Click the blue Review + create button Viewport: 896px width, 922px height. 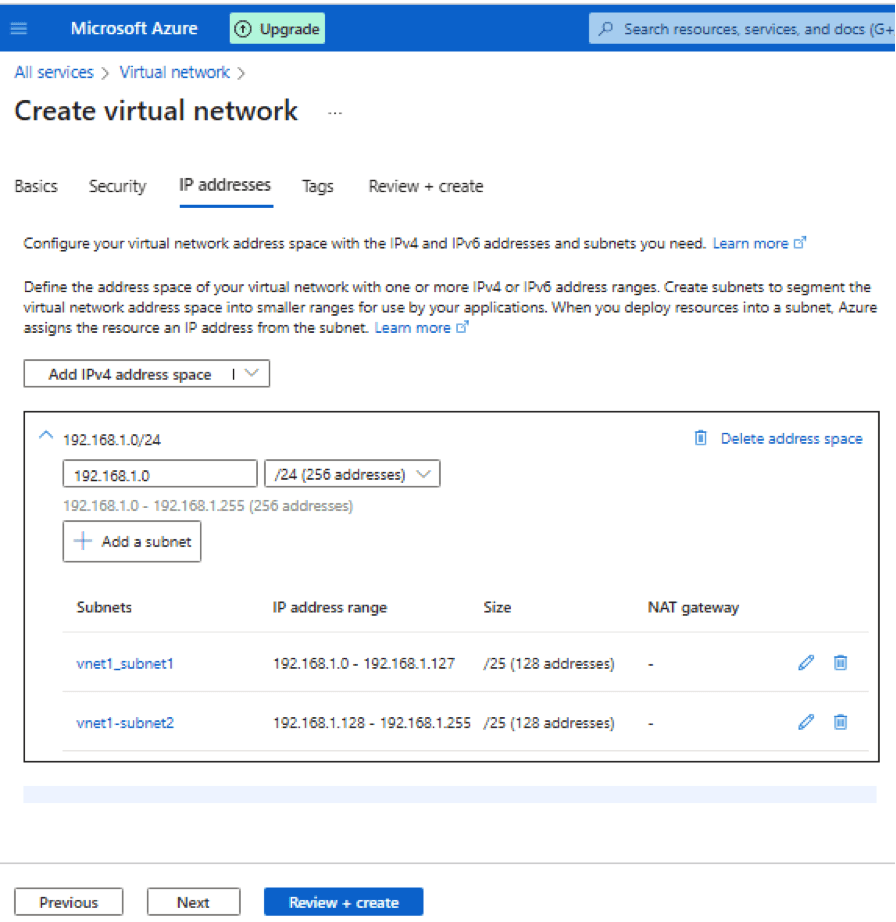pyautogui.click(x=343, y=902)
